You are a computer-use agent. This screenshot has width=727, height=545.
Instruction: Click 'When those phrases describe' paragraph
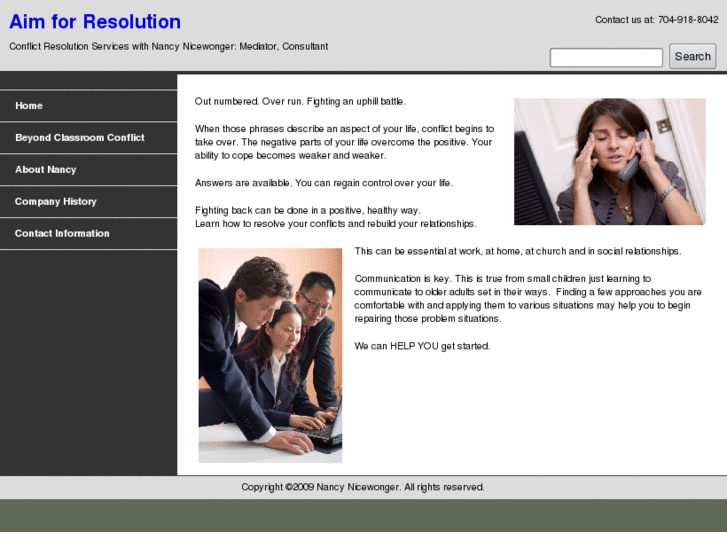click(344, 142)
